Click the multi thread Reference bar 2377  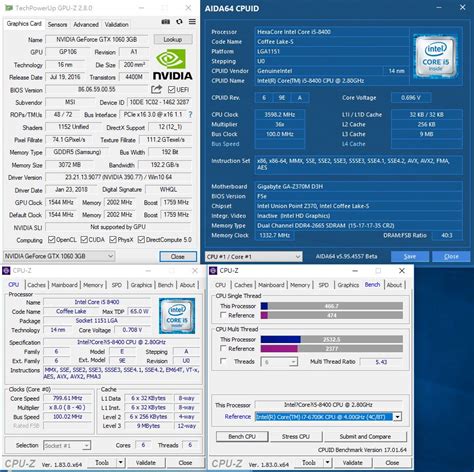point(332,349)
